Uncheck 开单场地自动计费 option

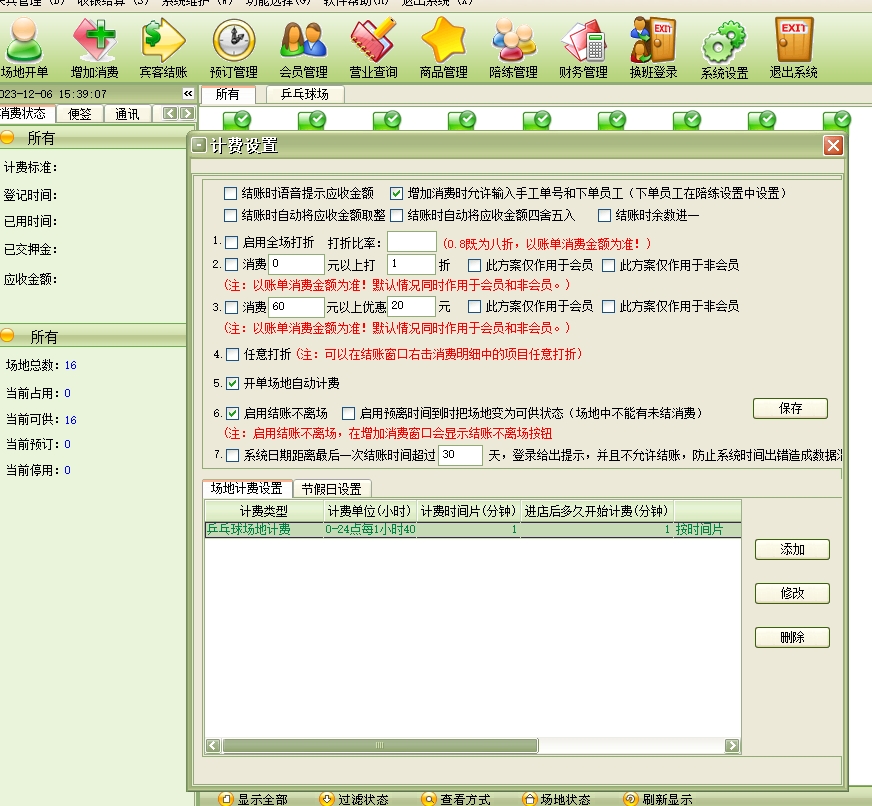coord(232,383)
